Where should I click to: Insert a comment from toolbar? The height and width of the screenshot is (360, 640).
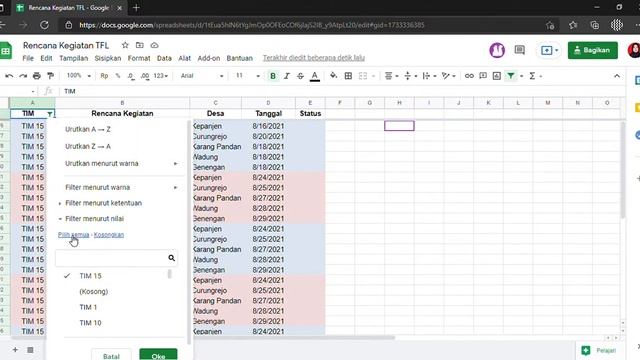[x=483, y=76]
